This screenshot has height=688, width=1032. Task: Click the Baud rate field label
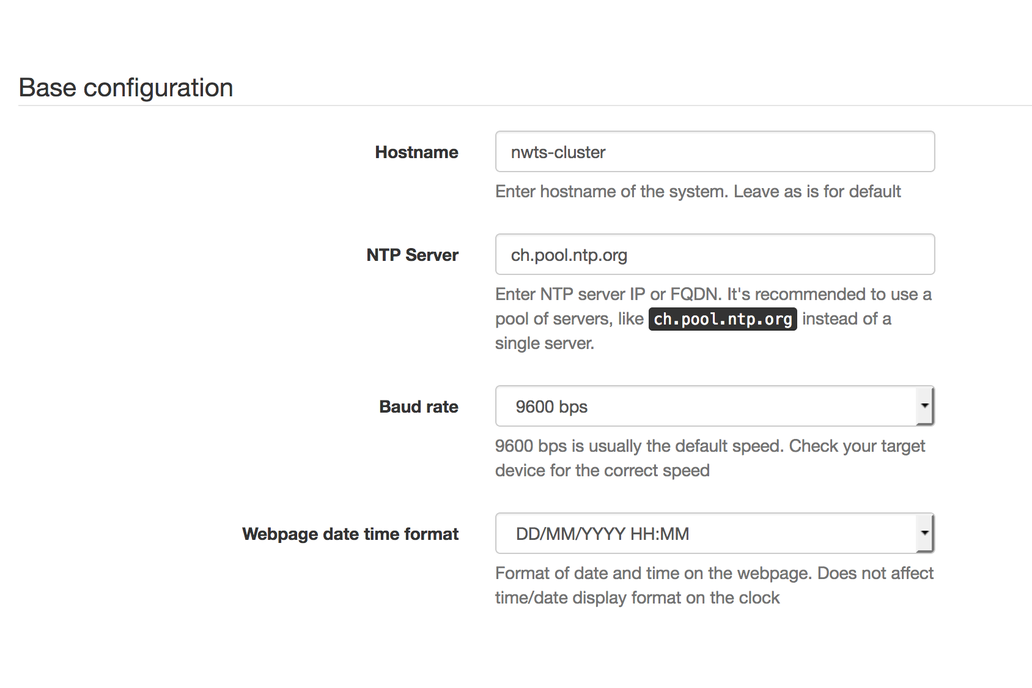tap(418, 407)
